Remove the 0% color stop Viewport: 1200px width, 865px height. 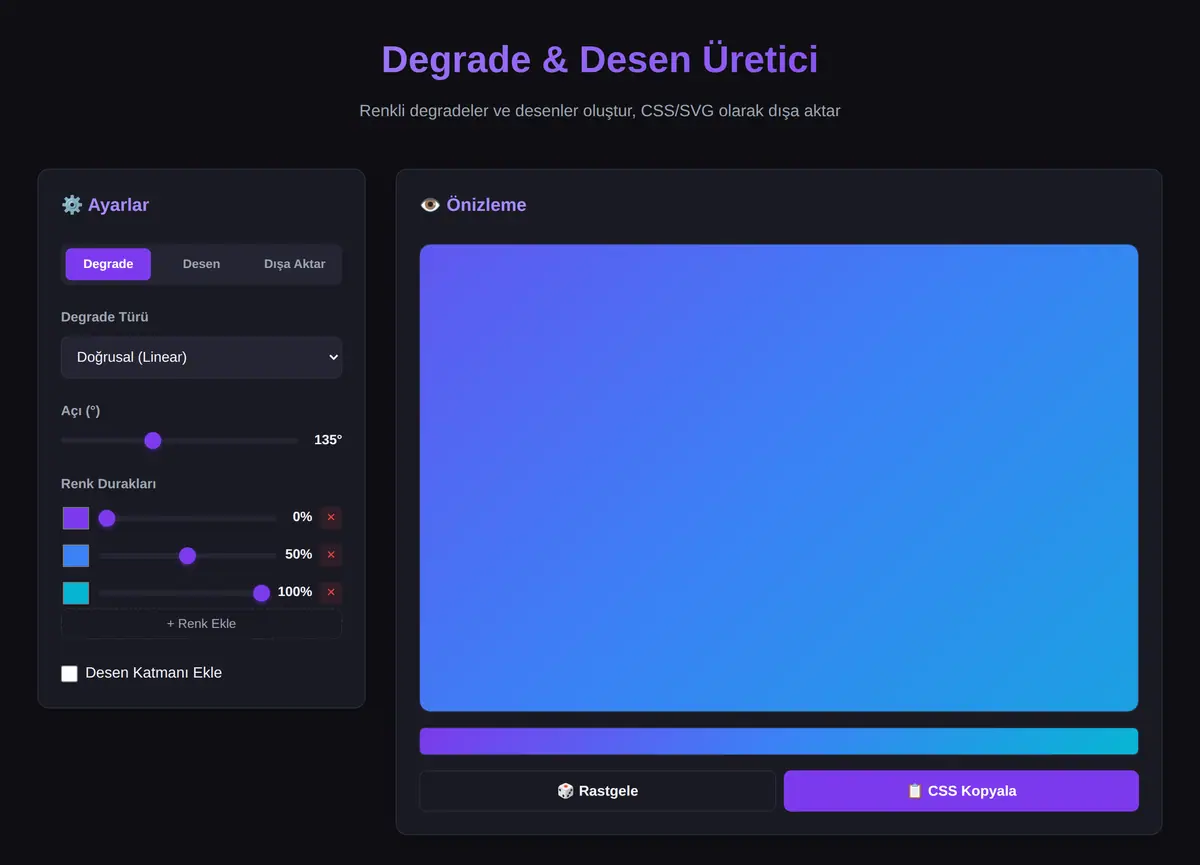pos(331,518)
